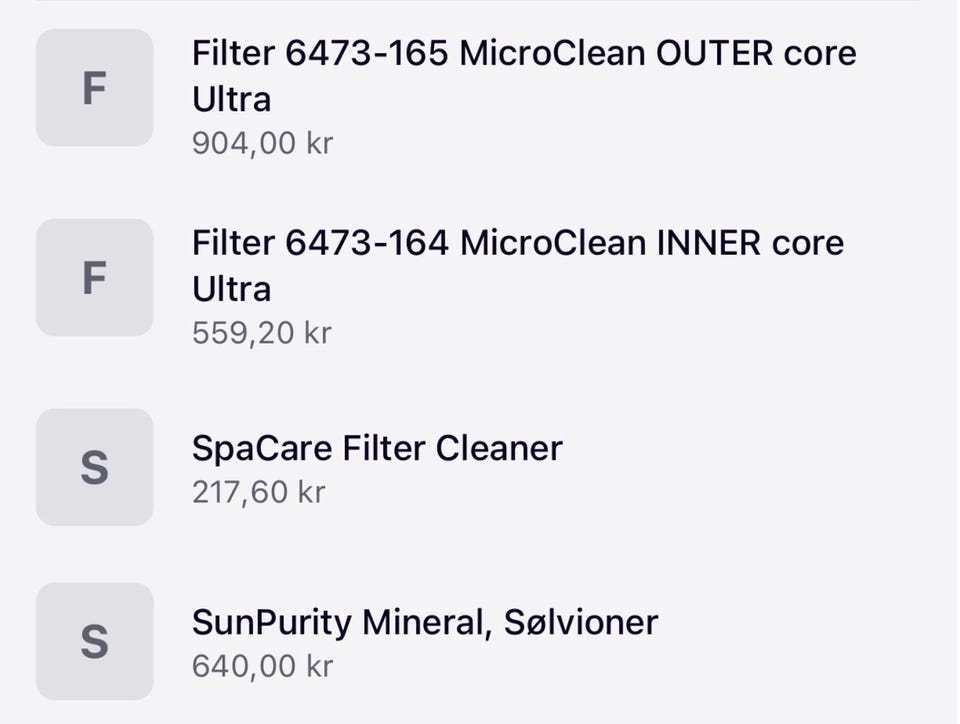Image resolution: width=960 pixels, height=724 pixels.
Task: Tap the word Ultra under INNER core
Action: [x=231, y=289]
